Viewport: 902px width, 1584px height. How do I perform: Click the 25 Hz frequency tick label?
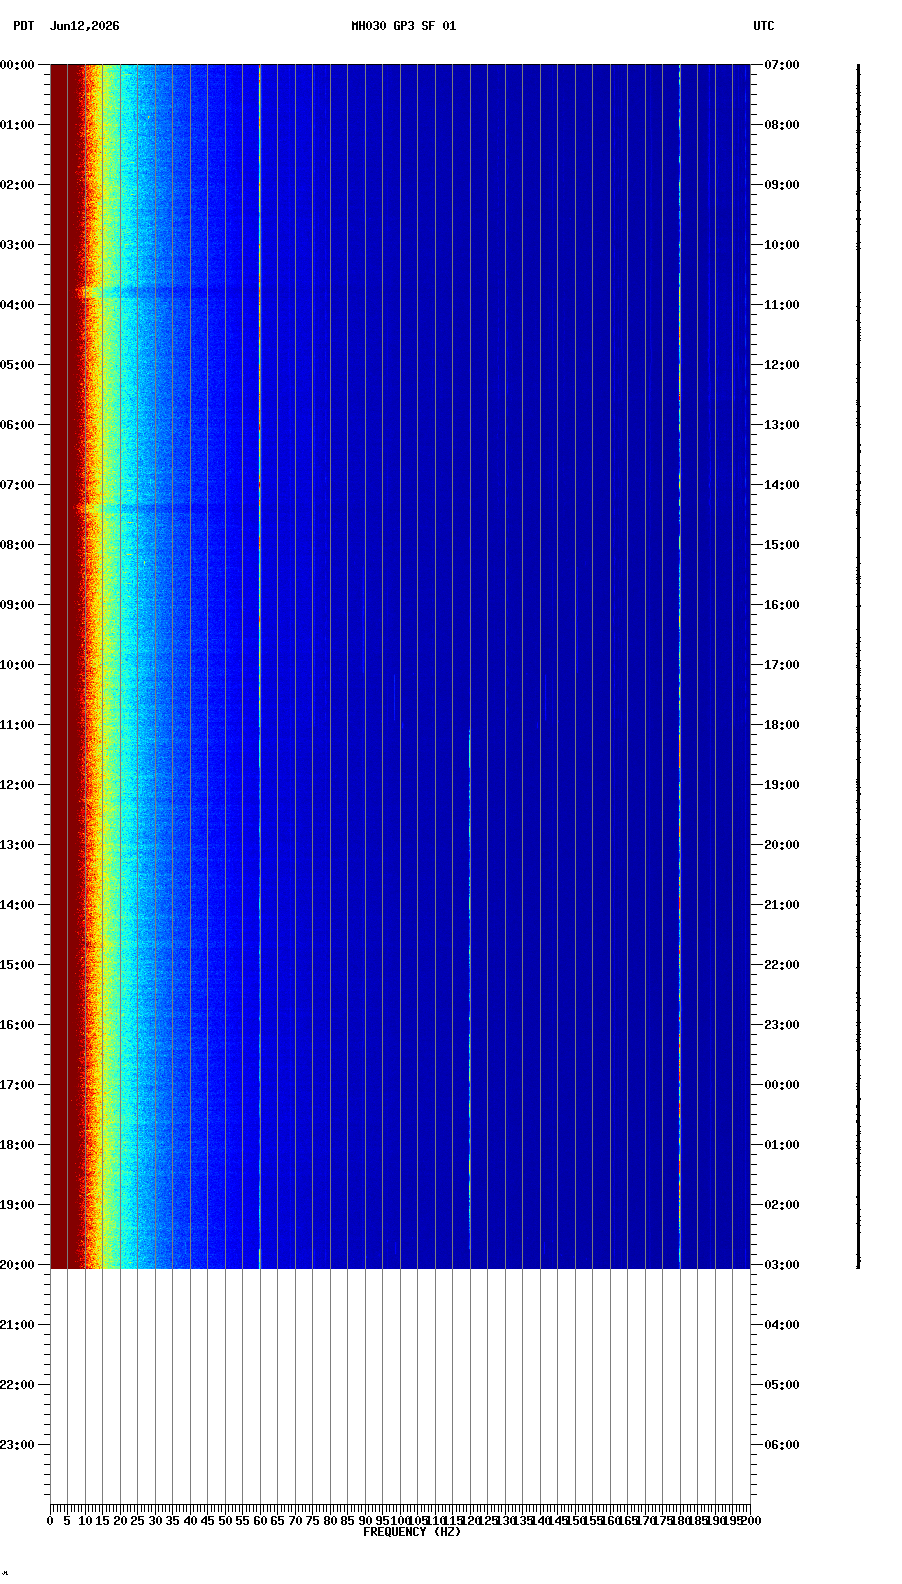point(137,1521)
